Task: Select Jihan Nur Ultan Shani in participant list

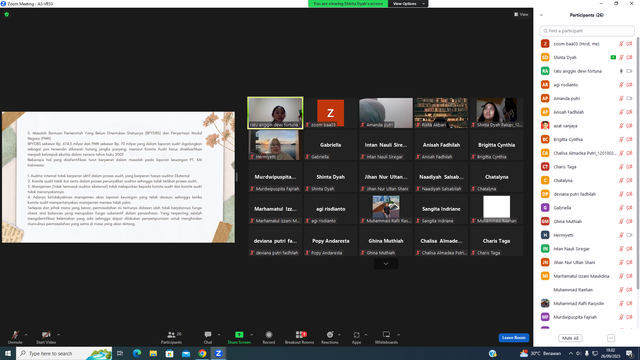Action: click(x=587, y=262)
